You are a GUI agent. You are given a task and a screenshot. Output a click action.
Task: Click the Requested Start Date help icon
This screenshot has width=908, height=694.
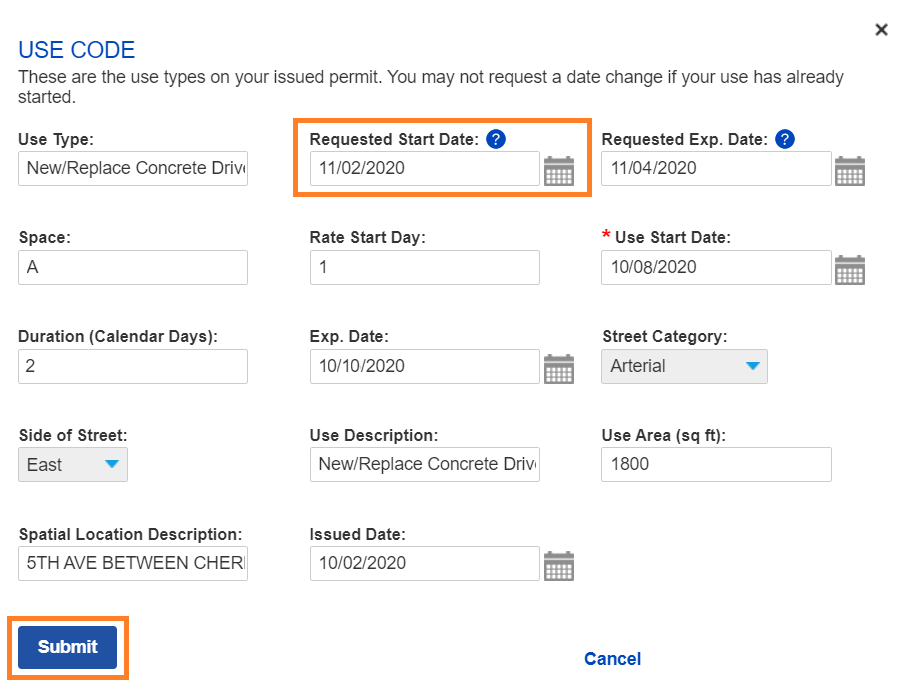tap(495, 139)
